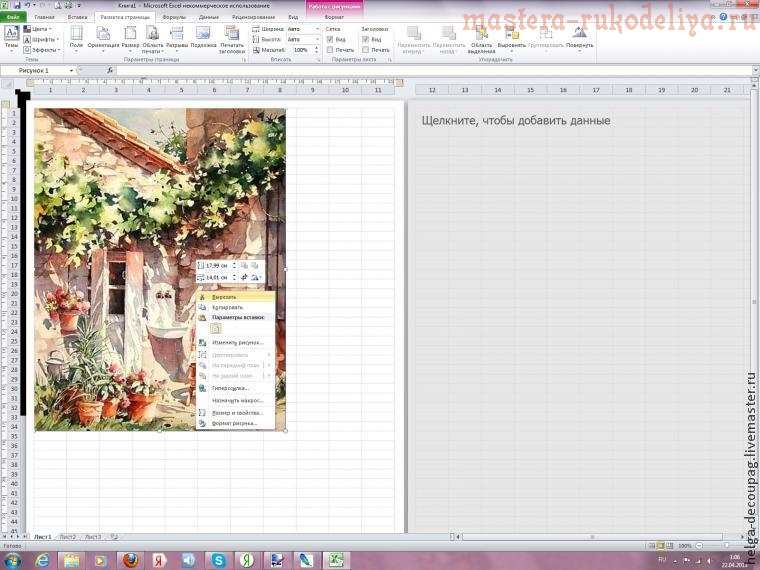Open the Размер paper size menu

(130, 39)
